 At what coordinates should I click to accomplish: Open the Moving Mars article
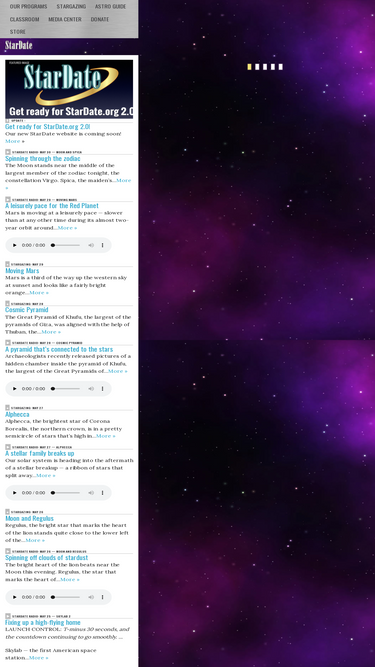22,271
